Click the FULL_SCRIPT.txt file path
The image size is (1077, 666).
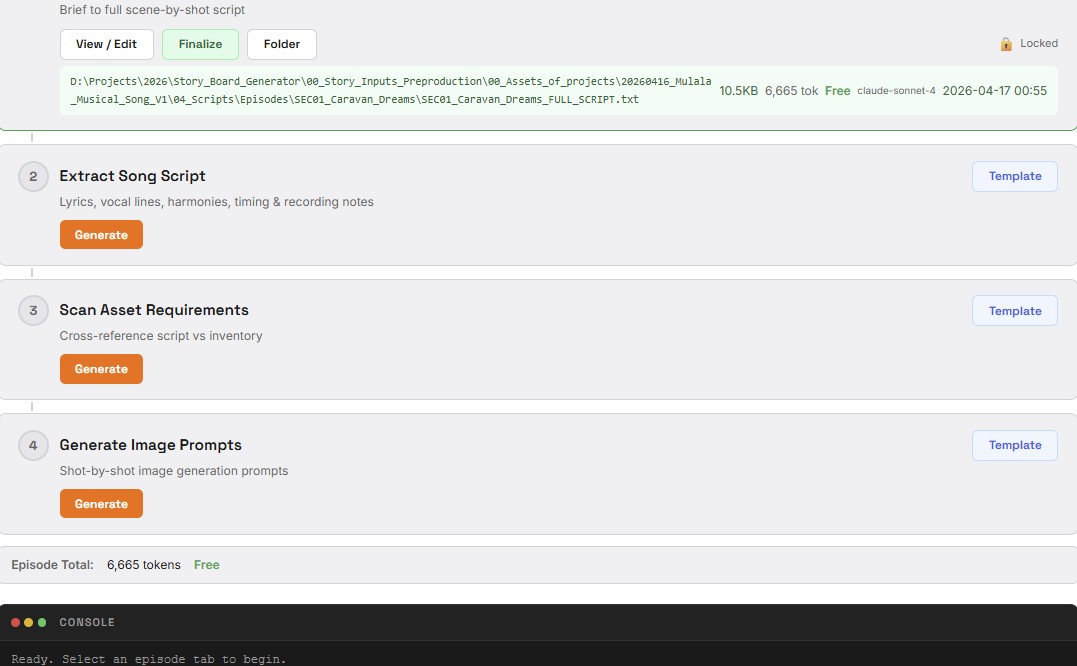(x=390, y=90)
